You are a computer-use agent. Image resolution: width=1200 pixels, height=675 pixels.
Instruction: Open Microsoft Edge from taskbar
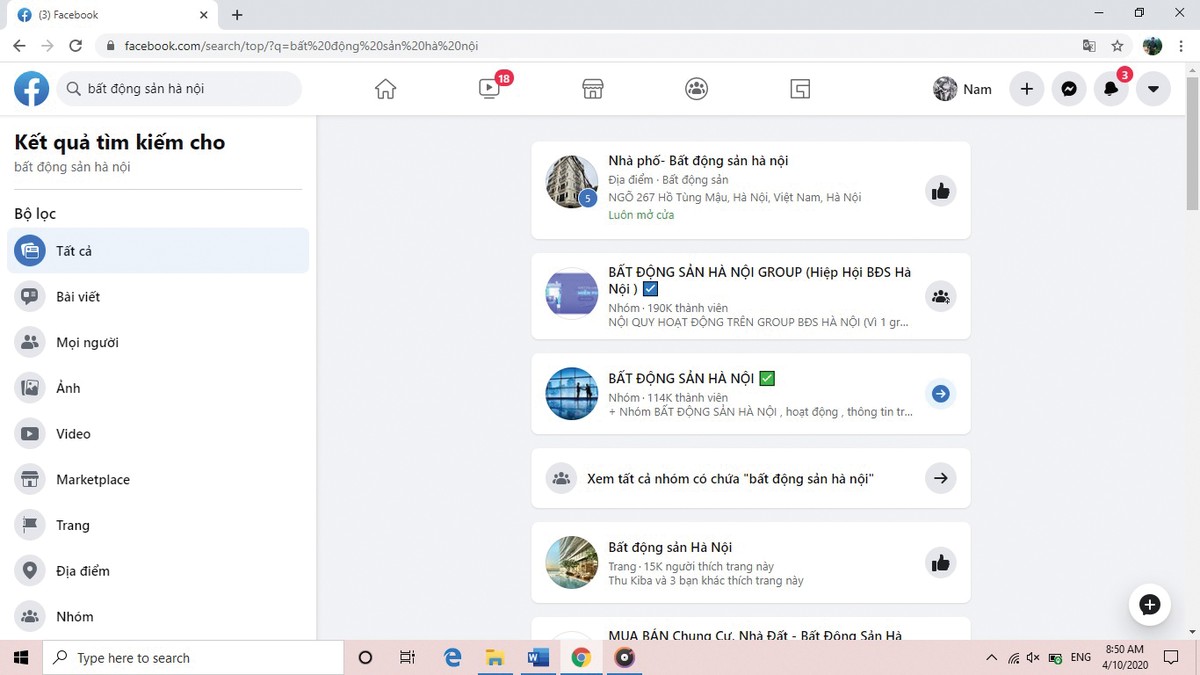click(452, 657)
